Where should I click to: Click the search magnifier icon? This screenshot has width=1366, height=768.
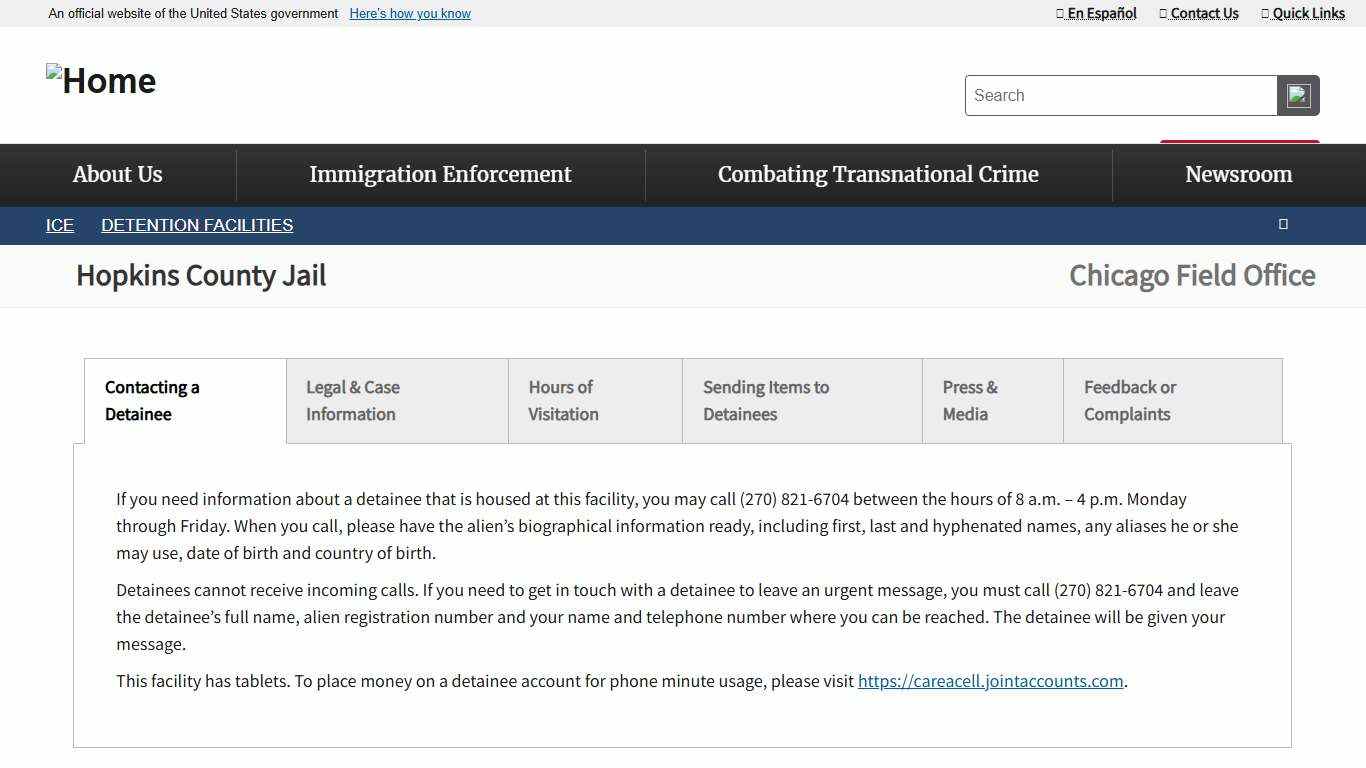[1298, 95]
